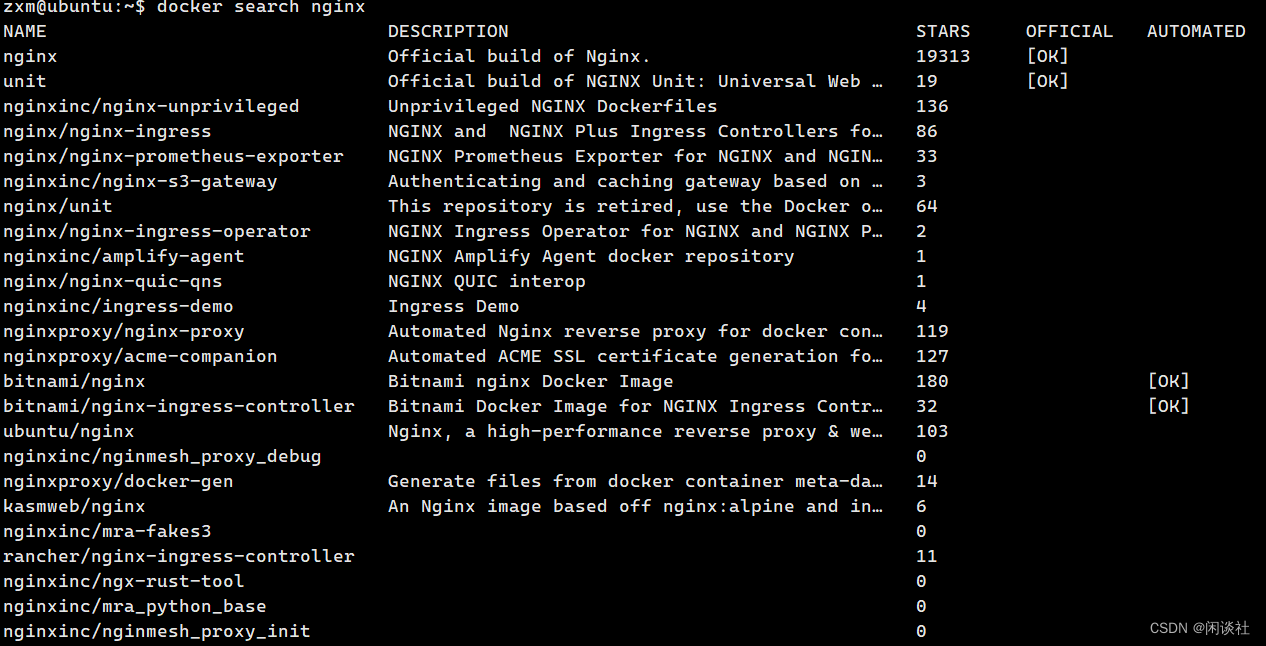Click the [OK] automated mark for bitnami/nginx
This screenshot has height=646, width=1266.
[1168, 381]
